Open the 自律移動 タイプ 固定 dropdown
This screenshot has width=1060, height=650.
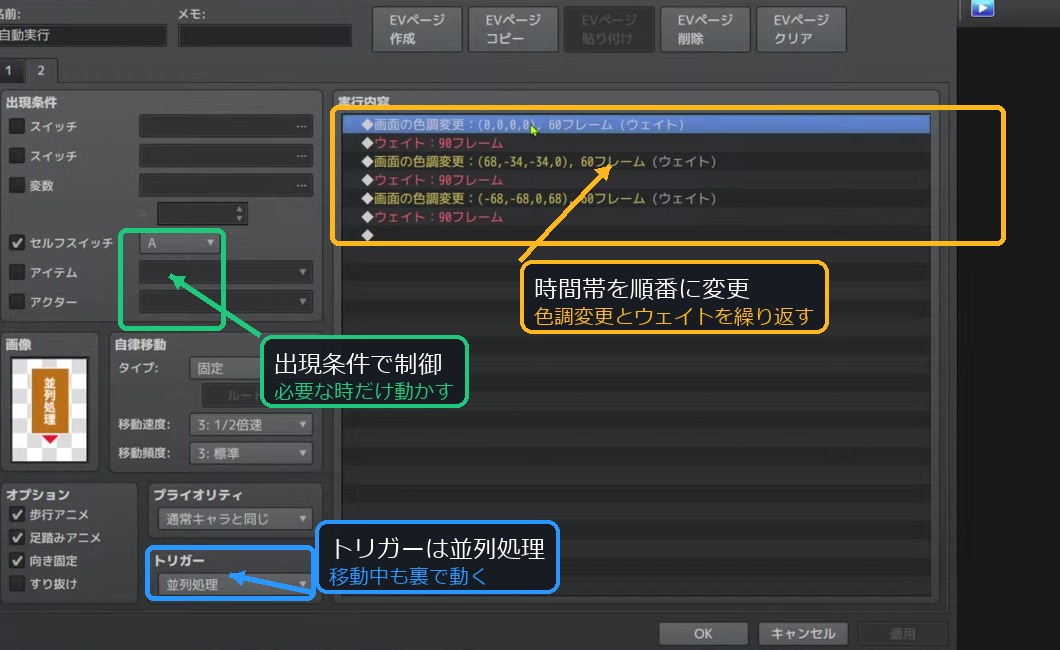pyautogui.click(x=226, y=368)
